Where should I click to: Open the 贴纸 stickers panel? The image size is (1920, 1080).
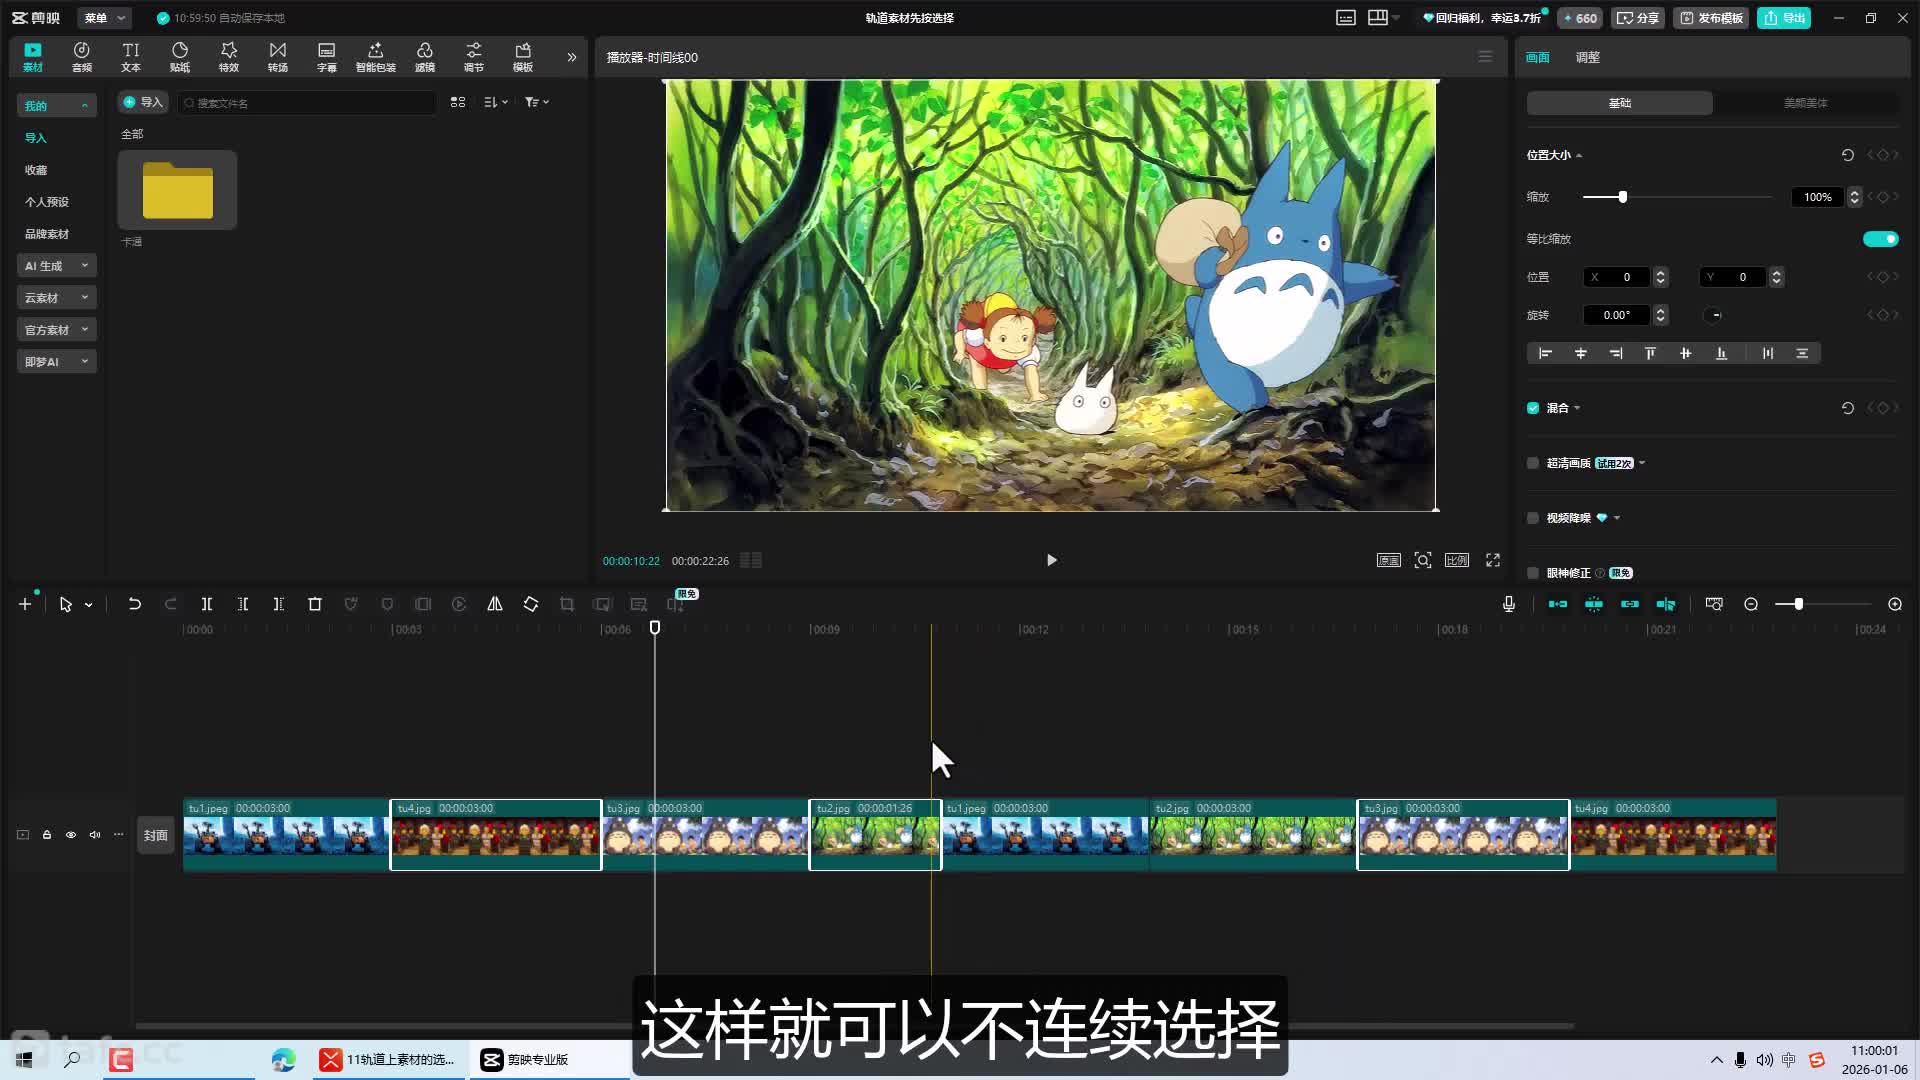pyautogui.click(x=180, y=57)
